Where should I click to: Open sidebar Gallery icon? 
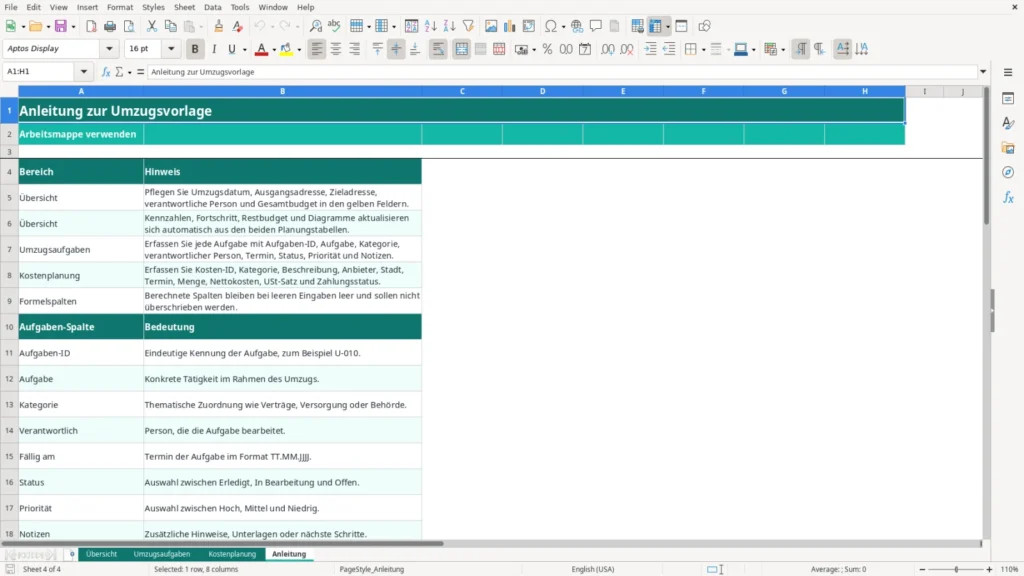click(1008, 148)
